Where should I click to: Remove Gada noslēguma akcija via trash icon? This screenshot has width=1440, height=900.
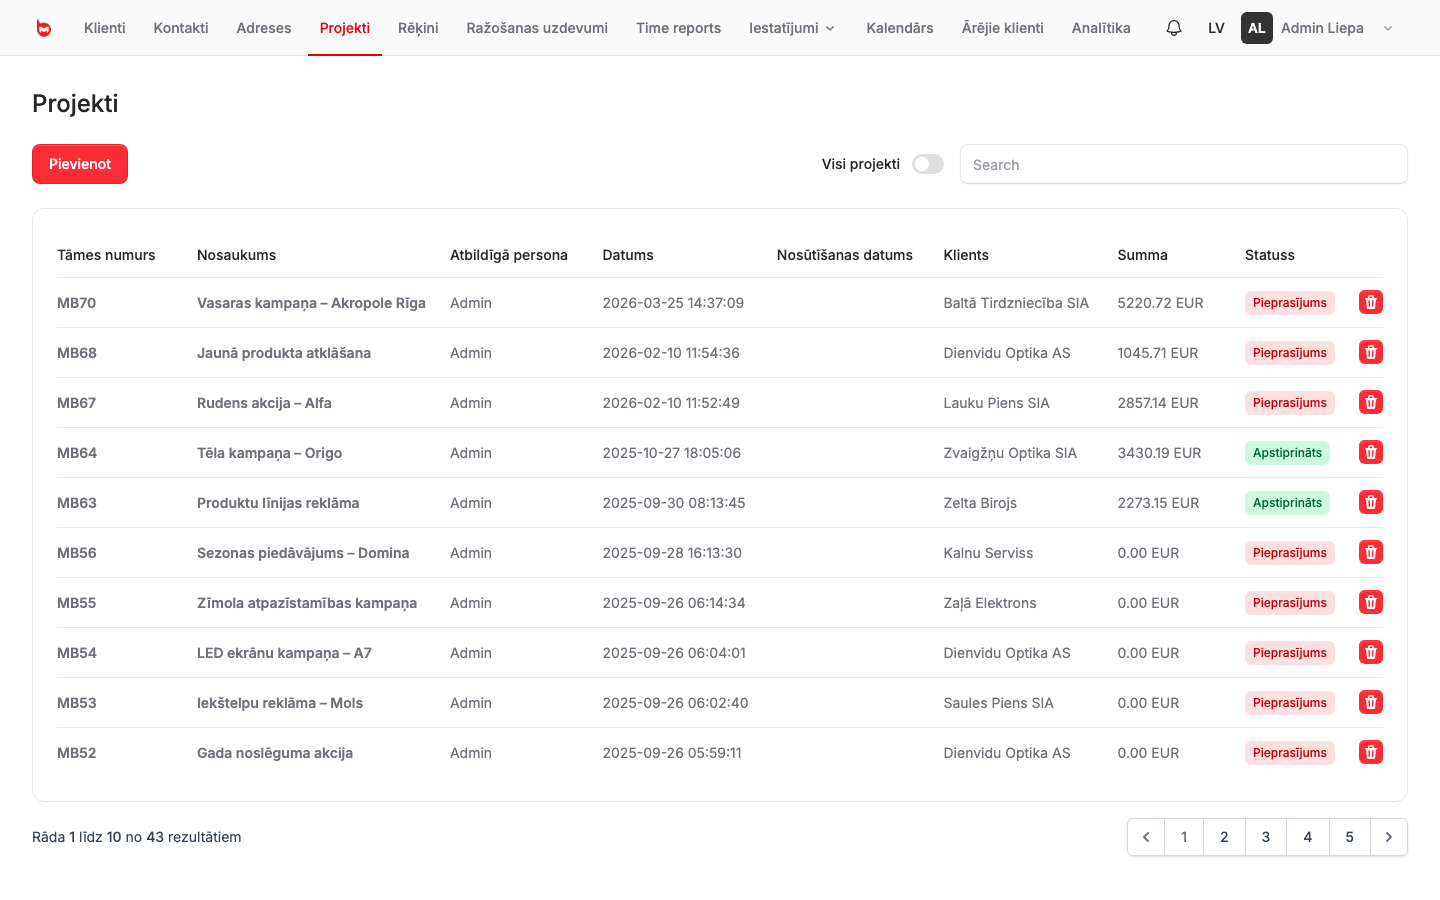point(1371,752)
